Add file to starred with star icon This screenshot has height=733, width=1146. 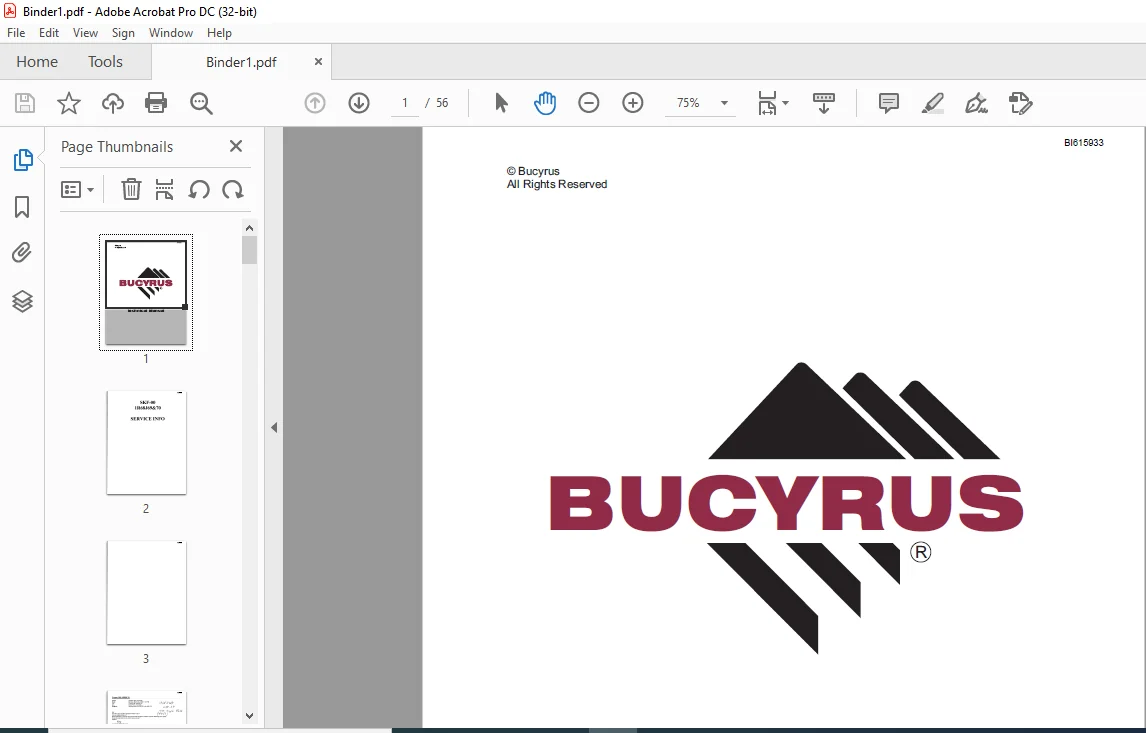69,103
